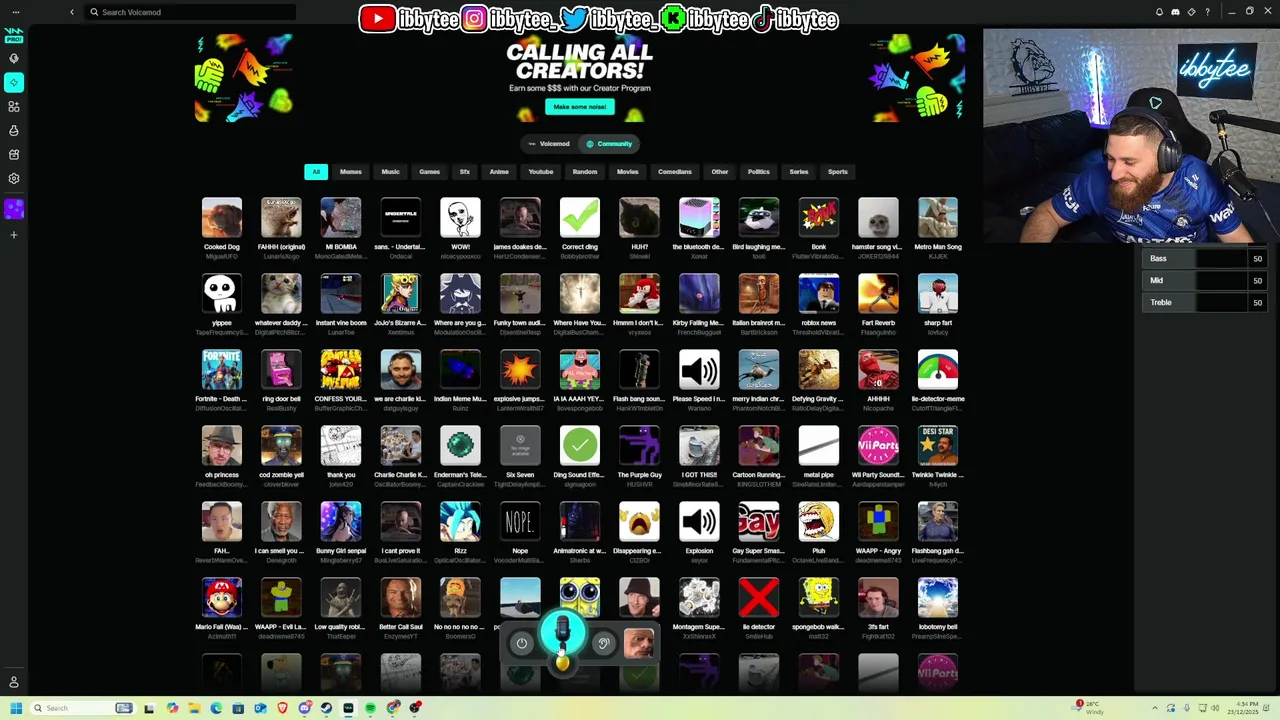Image resolution: width=1280 pixels, height=720 pixels.
Task: Play the yippeee sound tile
Action: (x=222, y=294)
